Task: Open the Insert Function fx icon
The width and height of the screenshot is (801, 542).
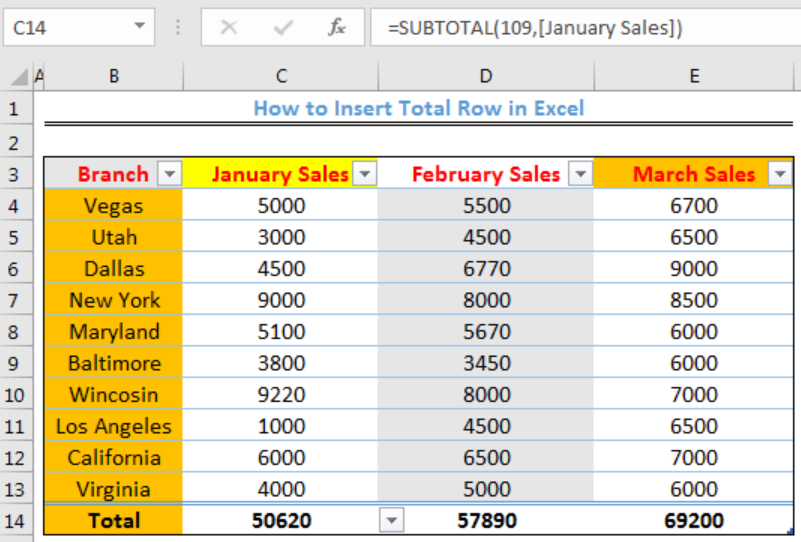Action: coord(337,27)
